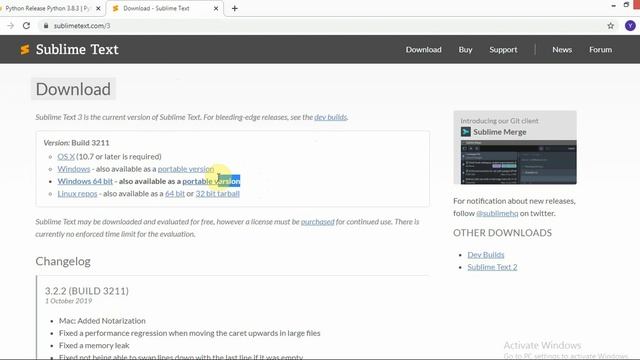Click the Sublime Text logo icon in header

pyautogui.click(x=25, y=49)
